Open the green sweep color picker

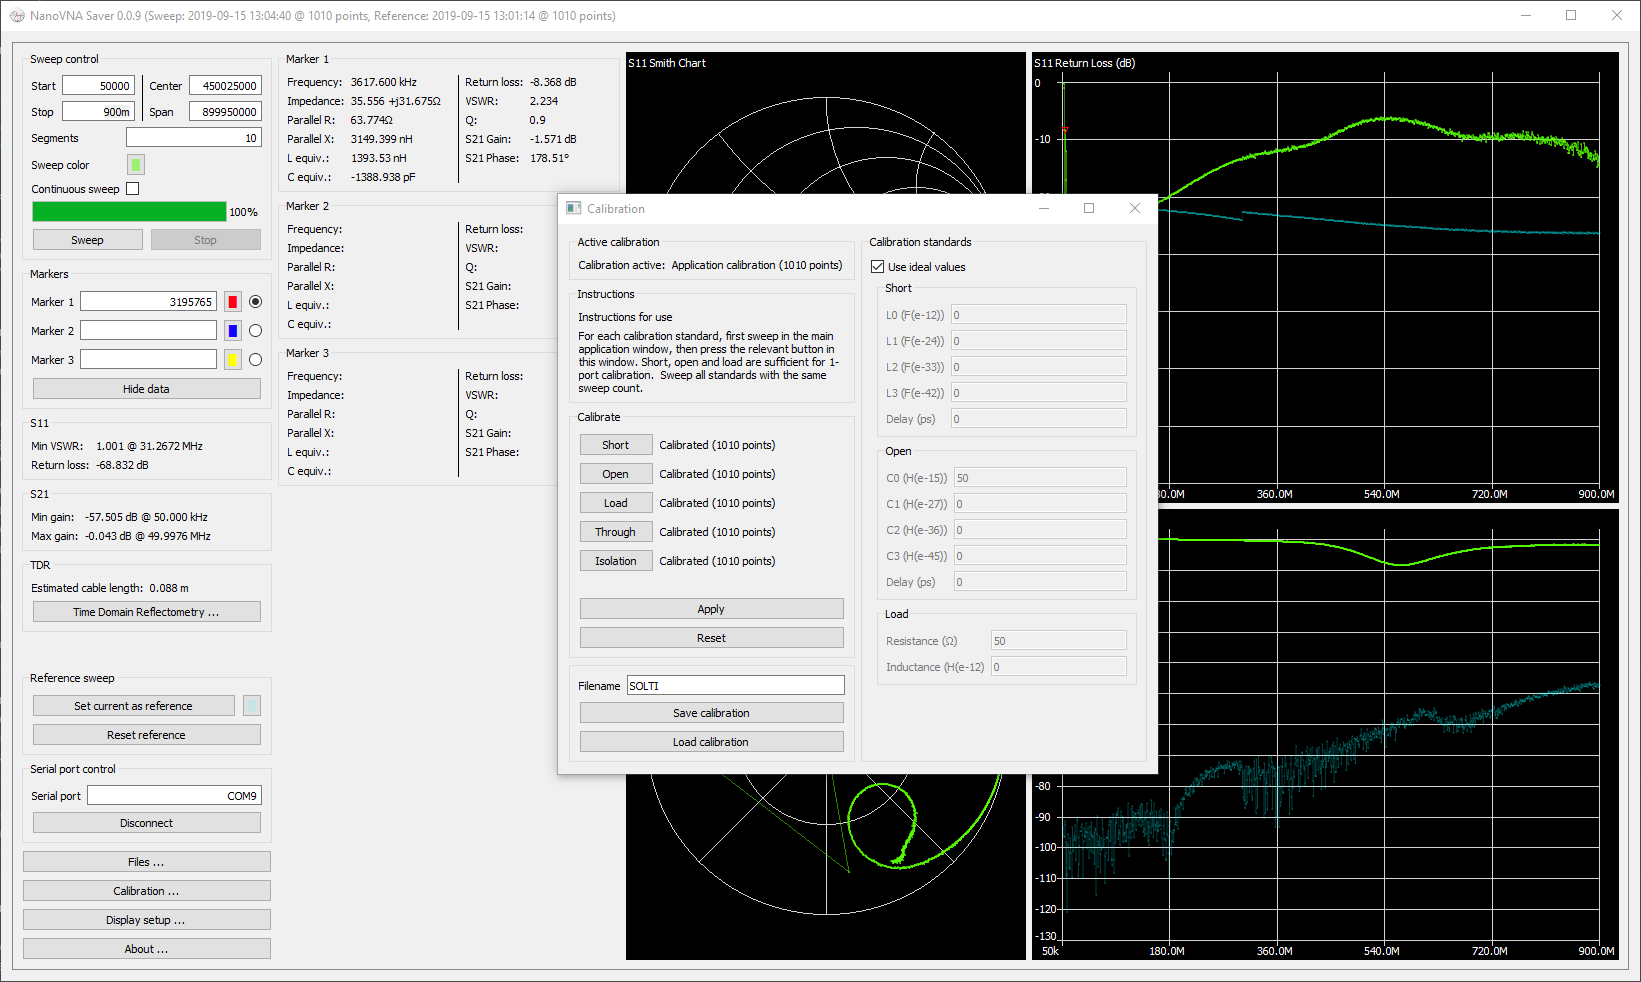click(x=136, y=165)
